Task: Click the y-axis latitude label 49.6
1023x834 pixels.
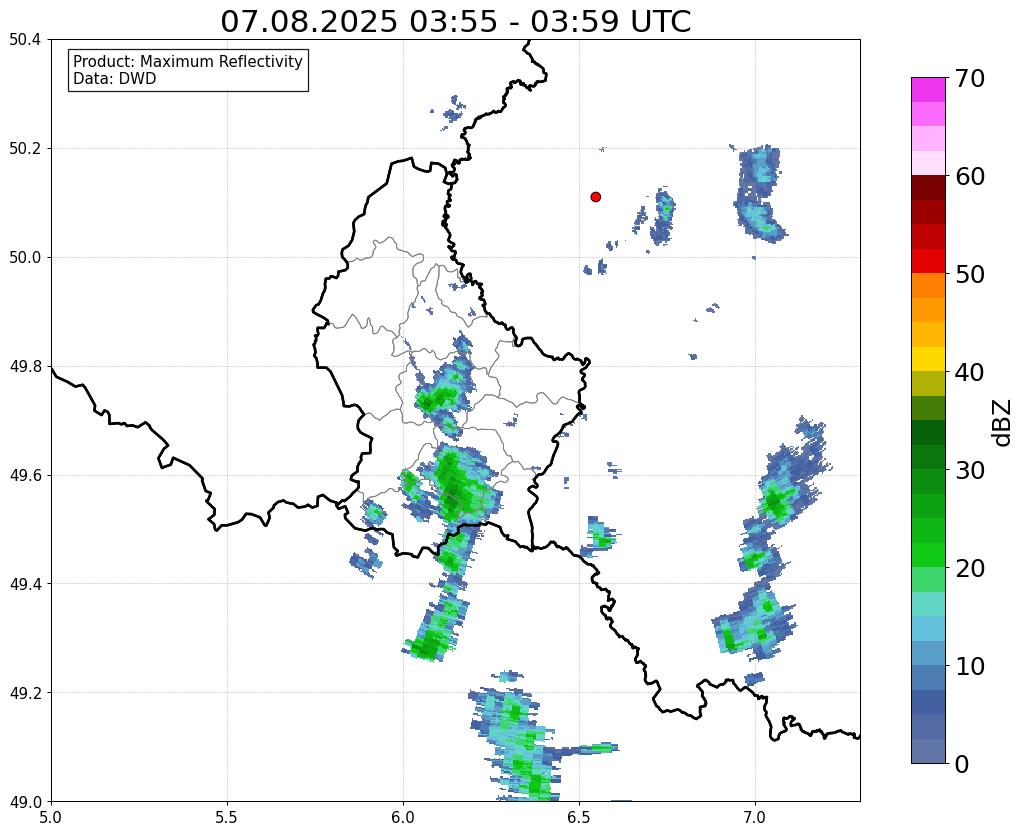Action: pyautogui.click(x=25, y=475)
